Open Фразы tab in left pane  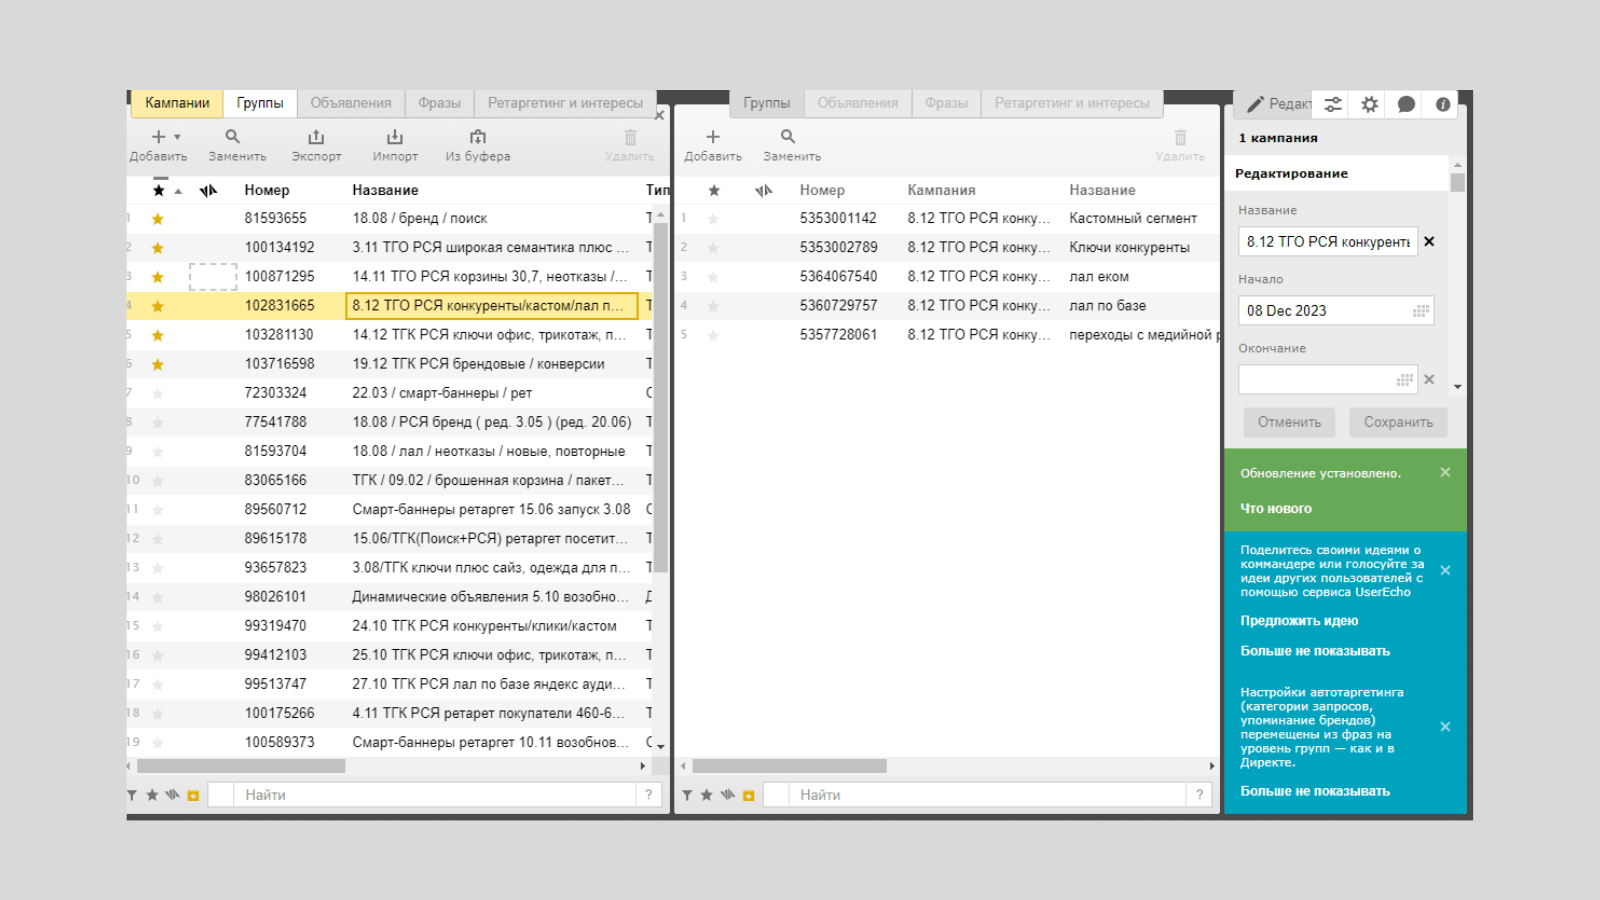tap(439, 103)
